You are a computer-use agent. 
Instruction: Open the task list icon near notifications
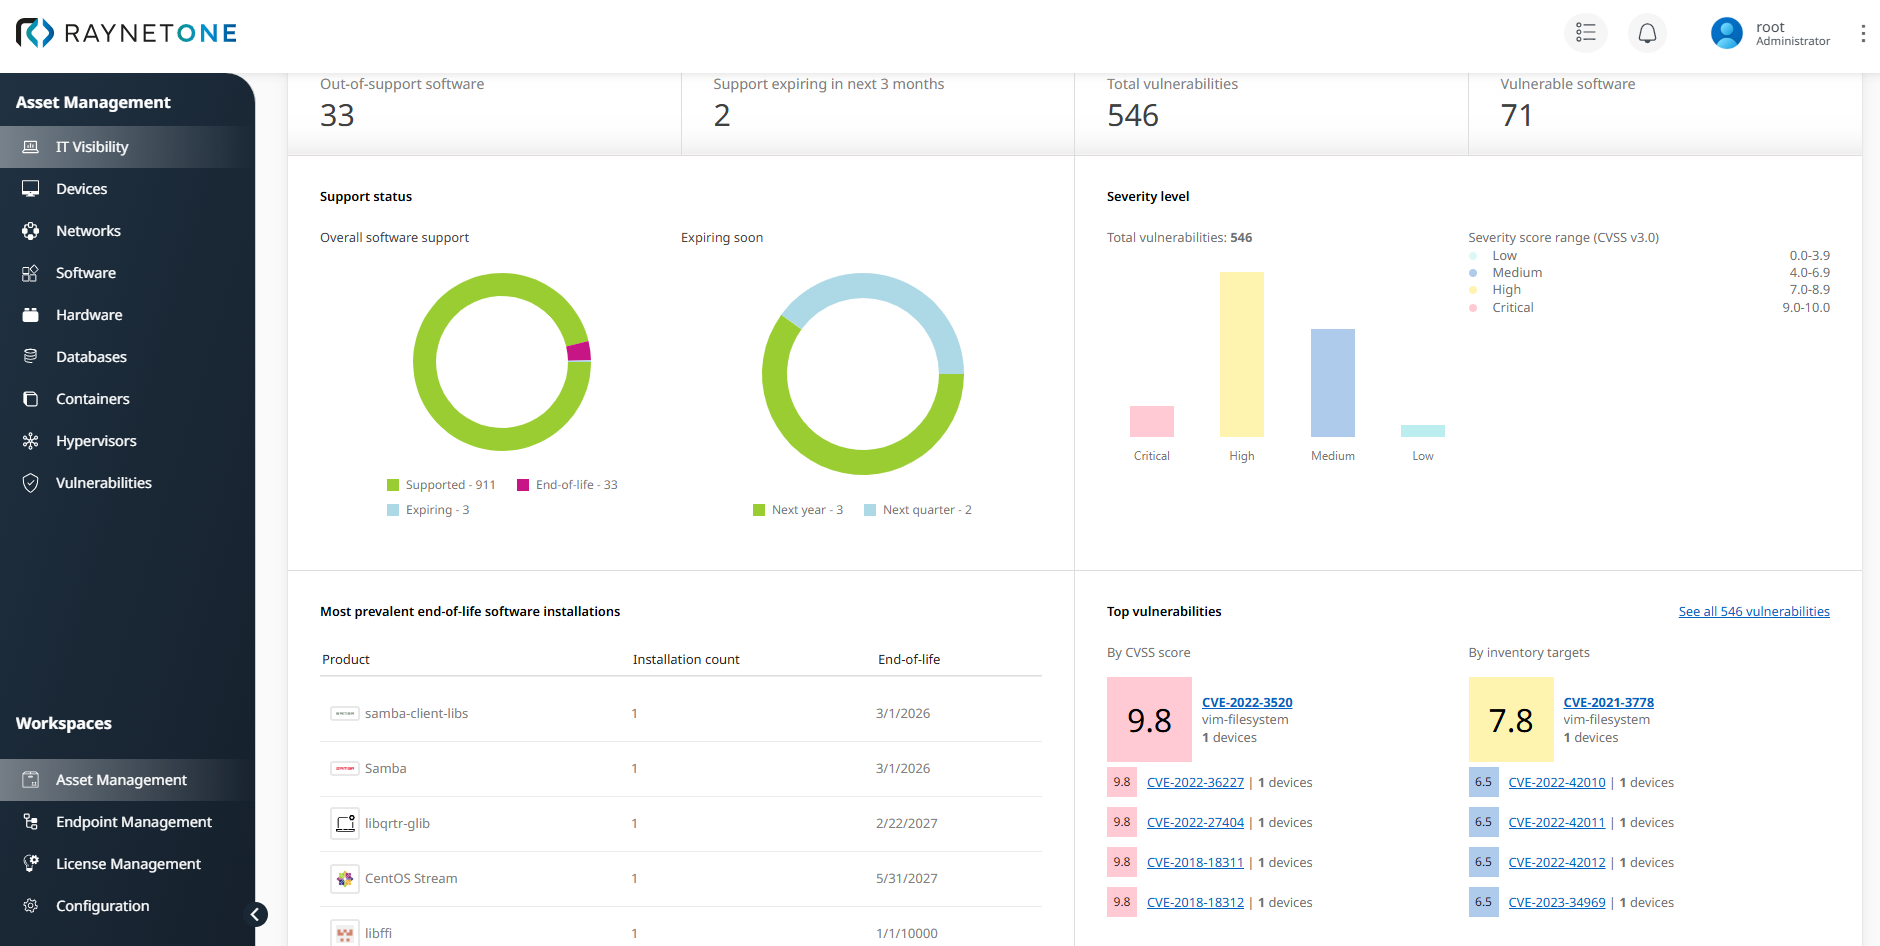(1586, 33)
